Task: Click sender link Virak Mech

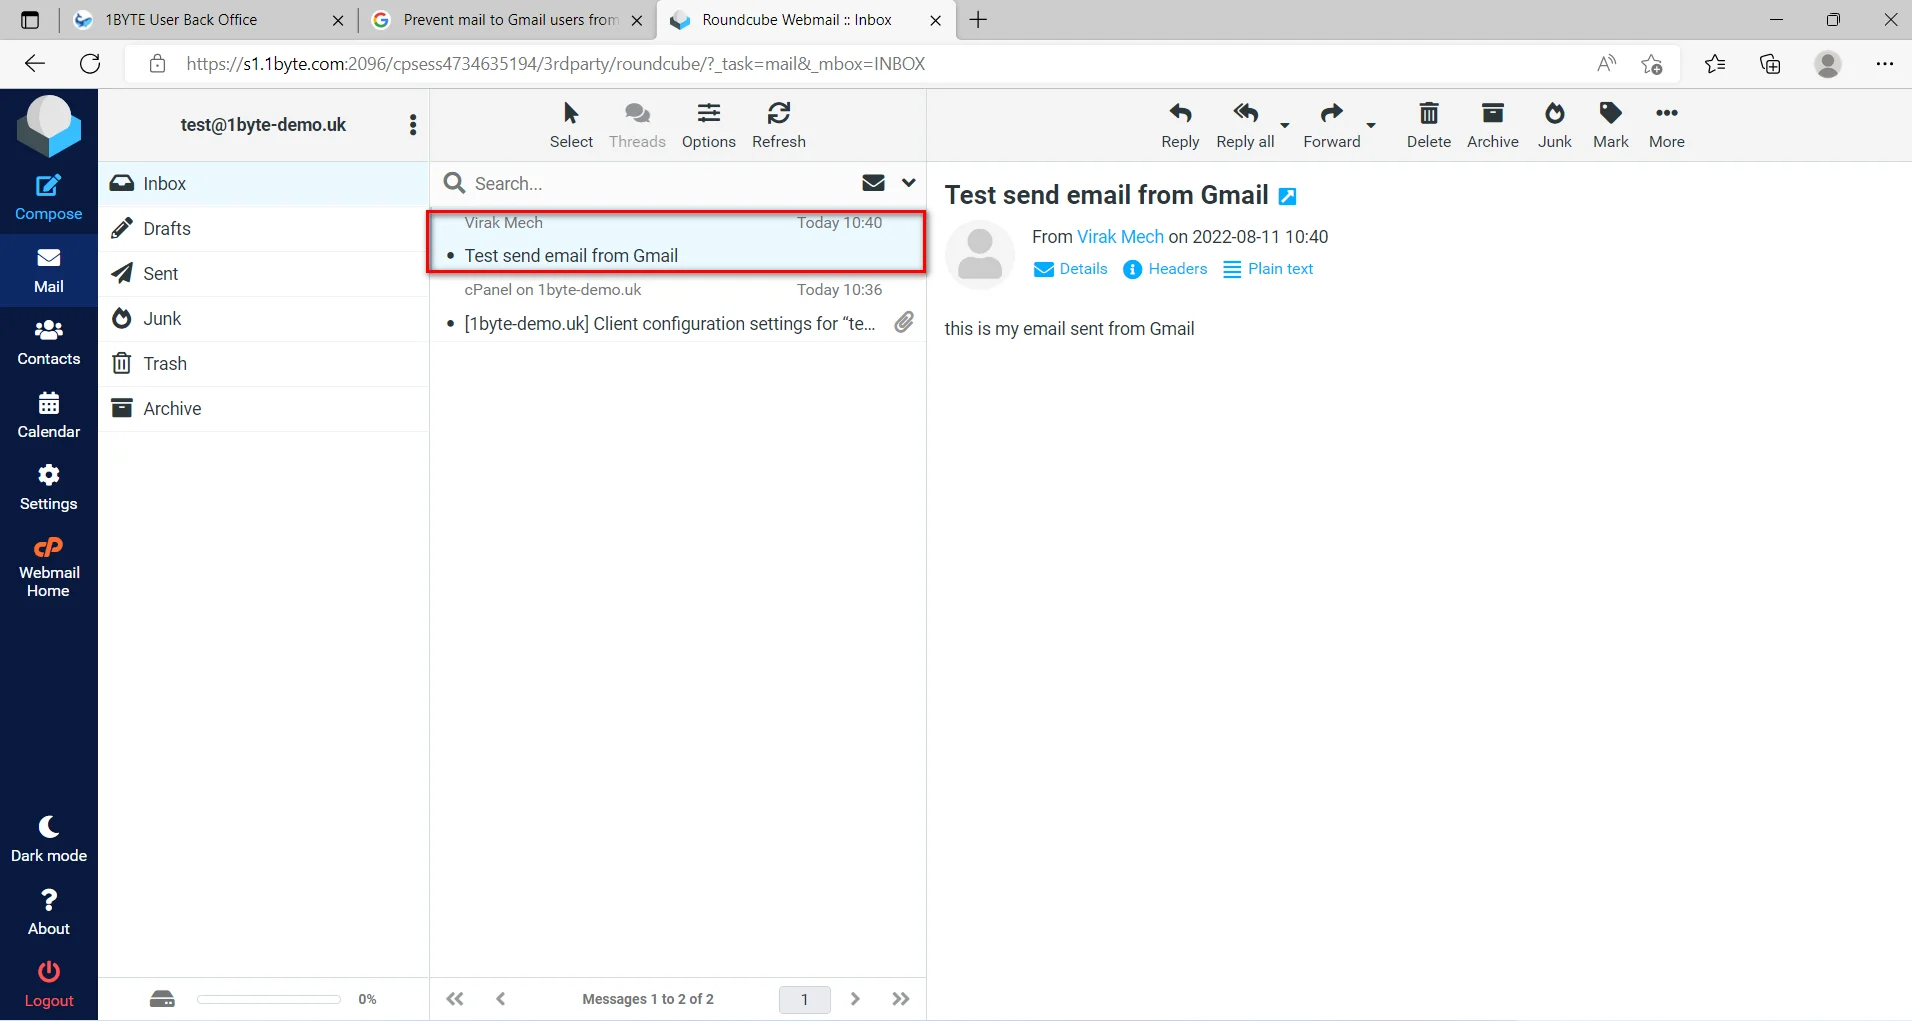Action: [x=1120, y=237]
